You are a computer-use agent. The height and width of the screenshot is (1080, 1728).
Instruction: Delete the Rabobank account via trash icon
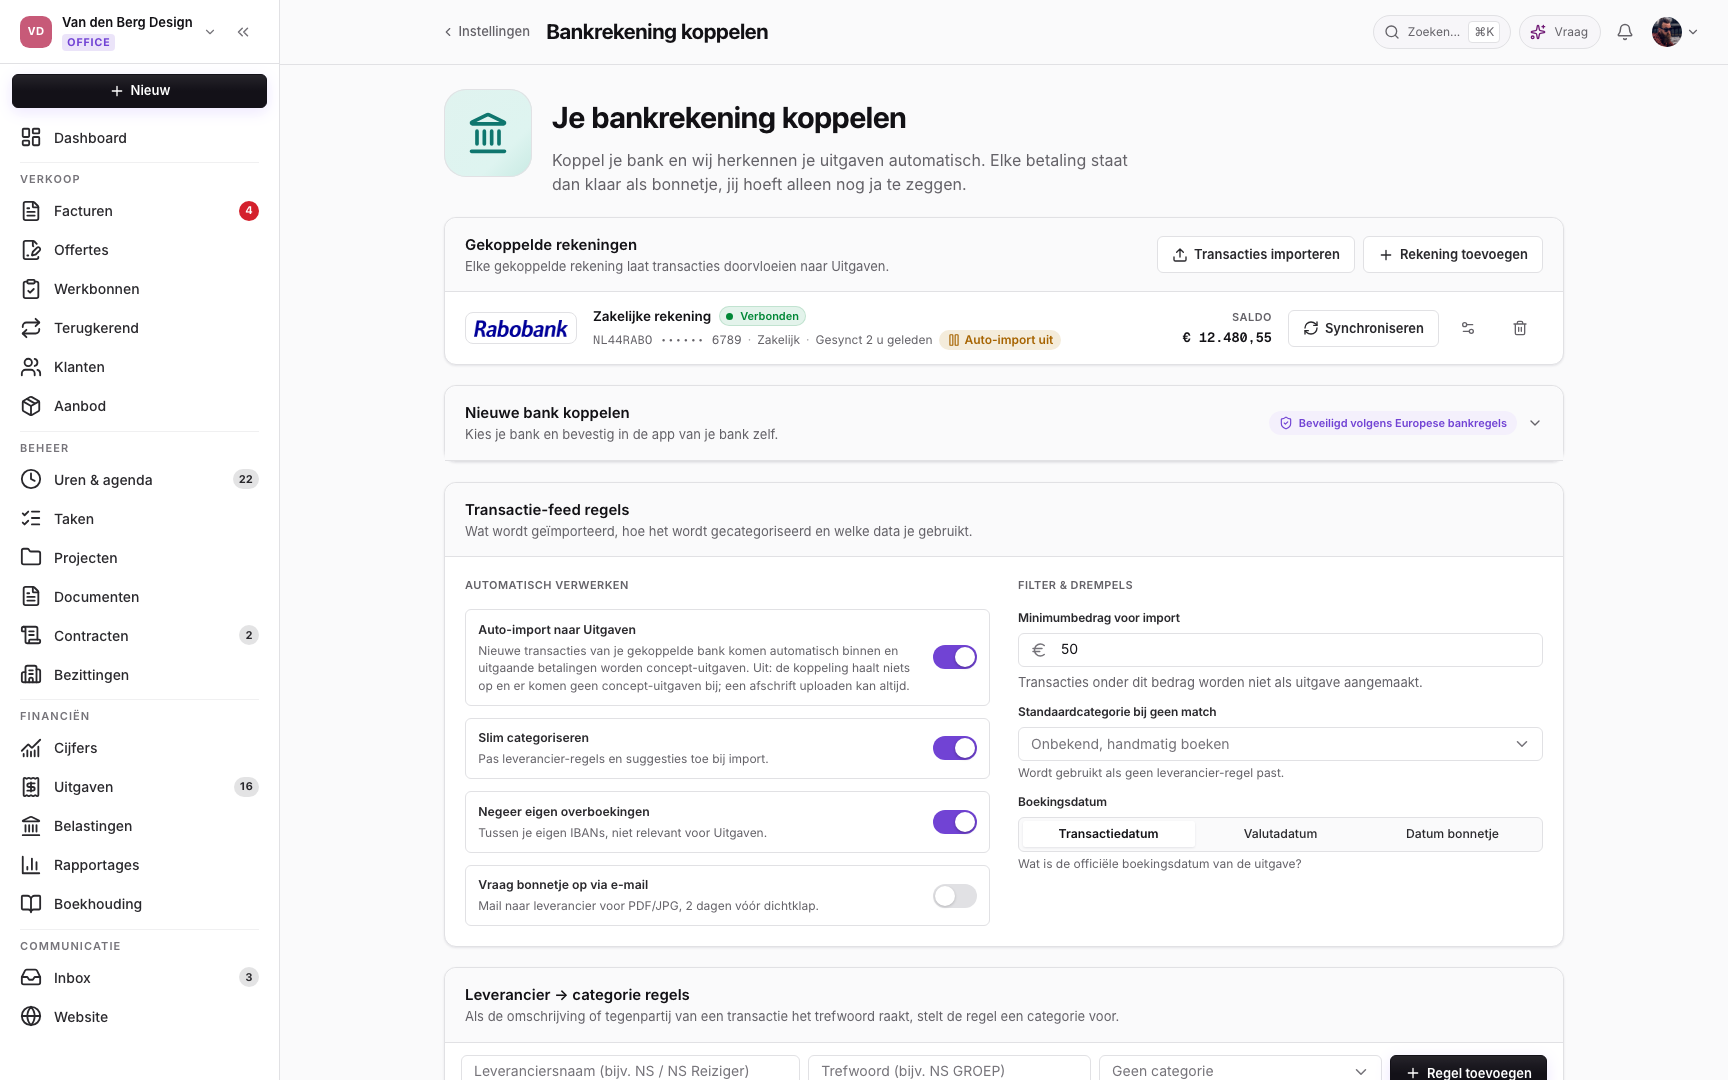point(1520,328)
